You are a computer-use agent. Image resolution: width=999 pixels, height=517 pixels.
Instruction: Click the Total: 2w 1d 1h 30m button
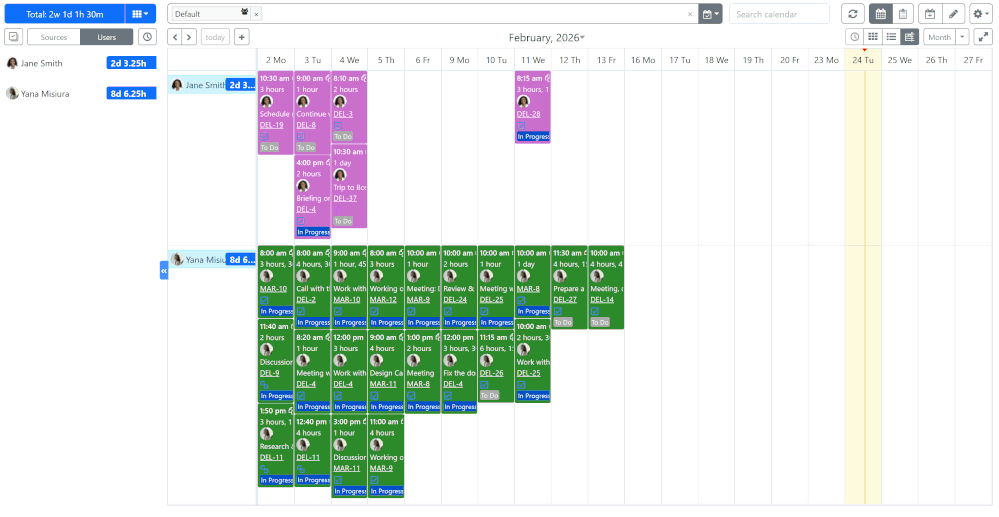(x=64, y=13)
